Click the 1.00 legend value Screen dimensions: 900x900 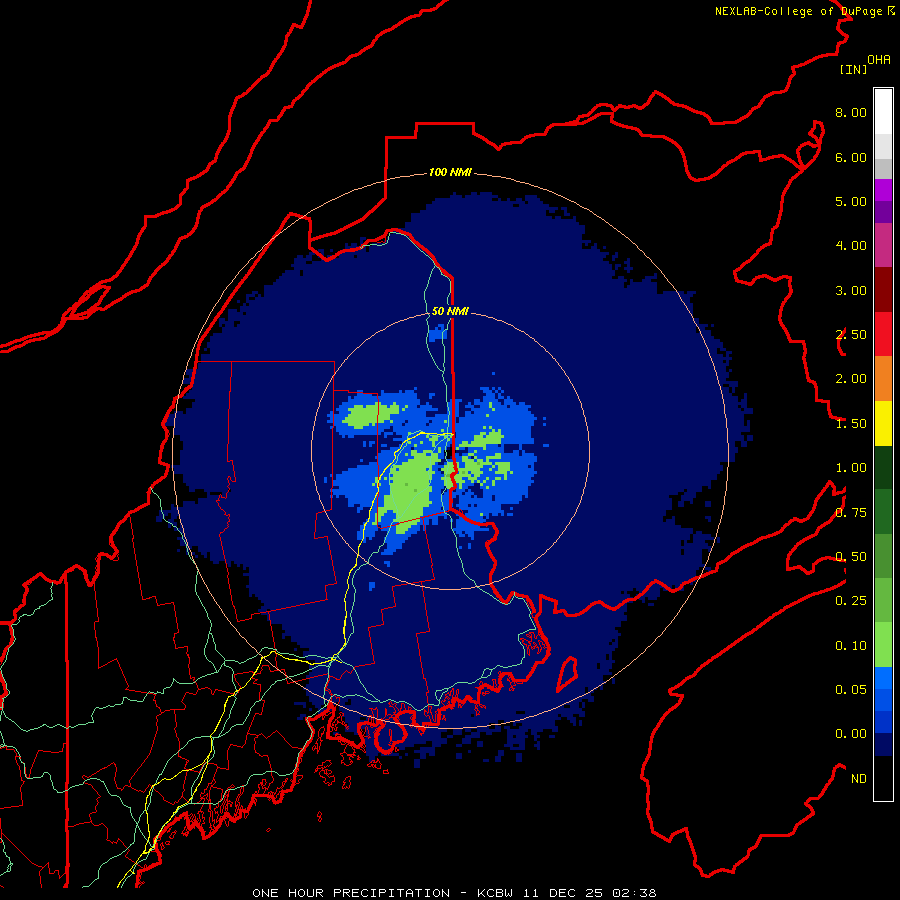pyautogui.click(x=851, y=468)
